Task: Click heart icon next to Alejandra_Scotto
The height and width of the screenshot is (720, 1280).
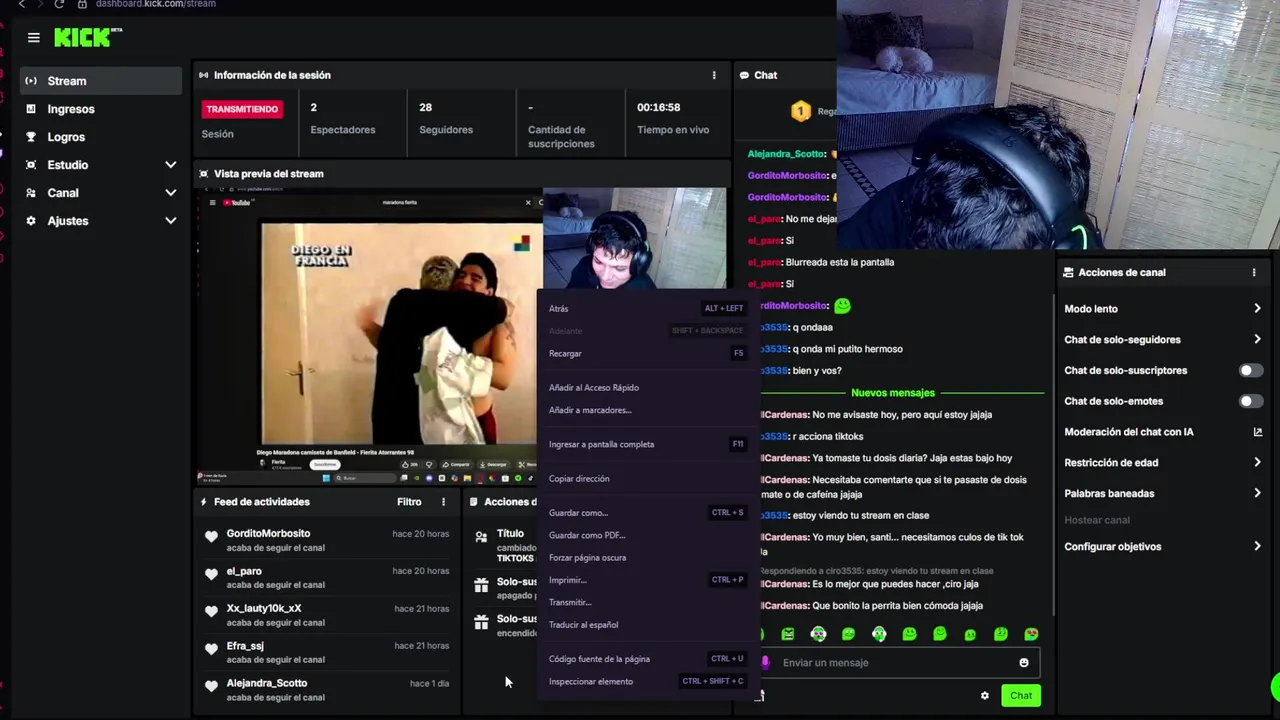Action: click(x=211, y=686)
